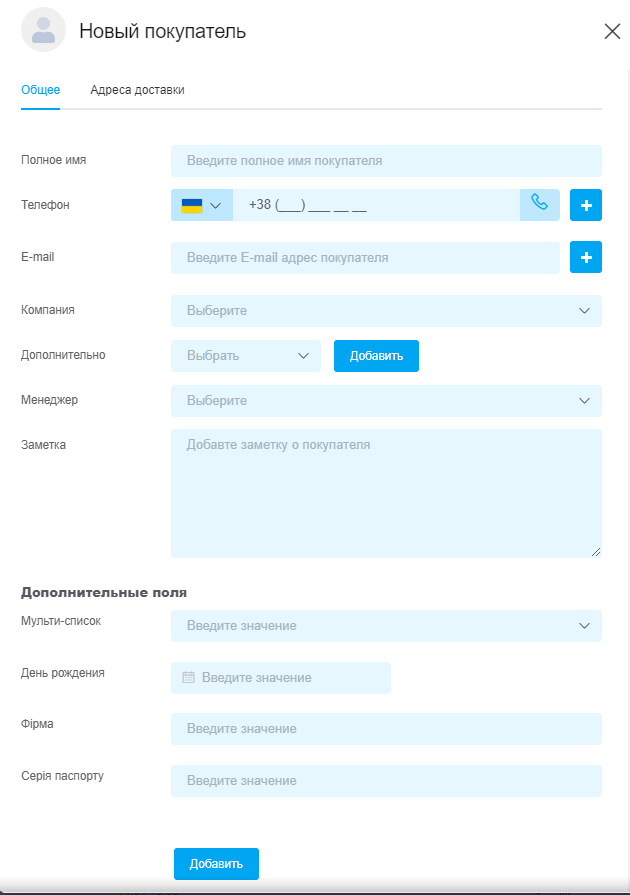
Task: Click the Заметка textarea resize handle
Action: [596, 552]
